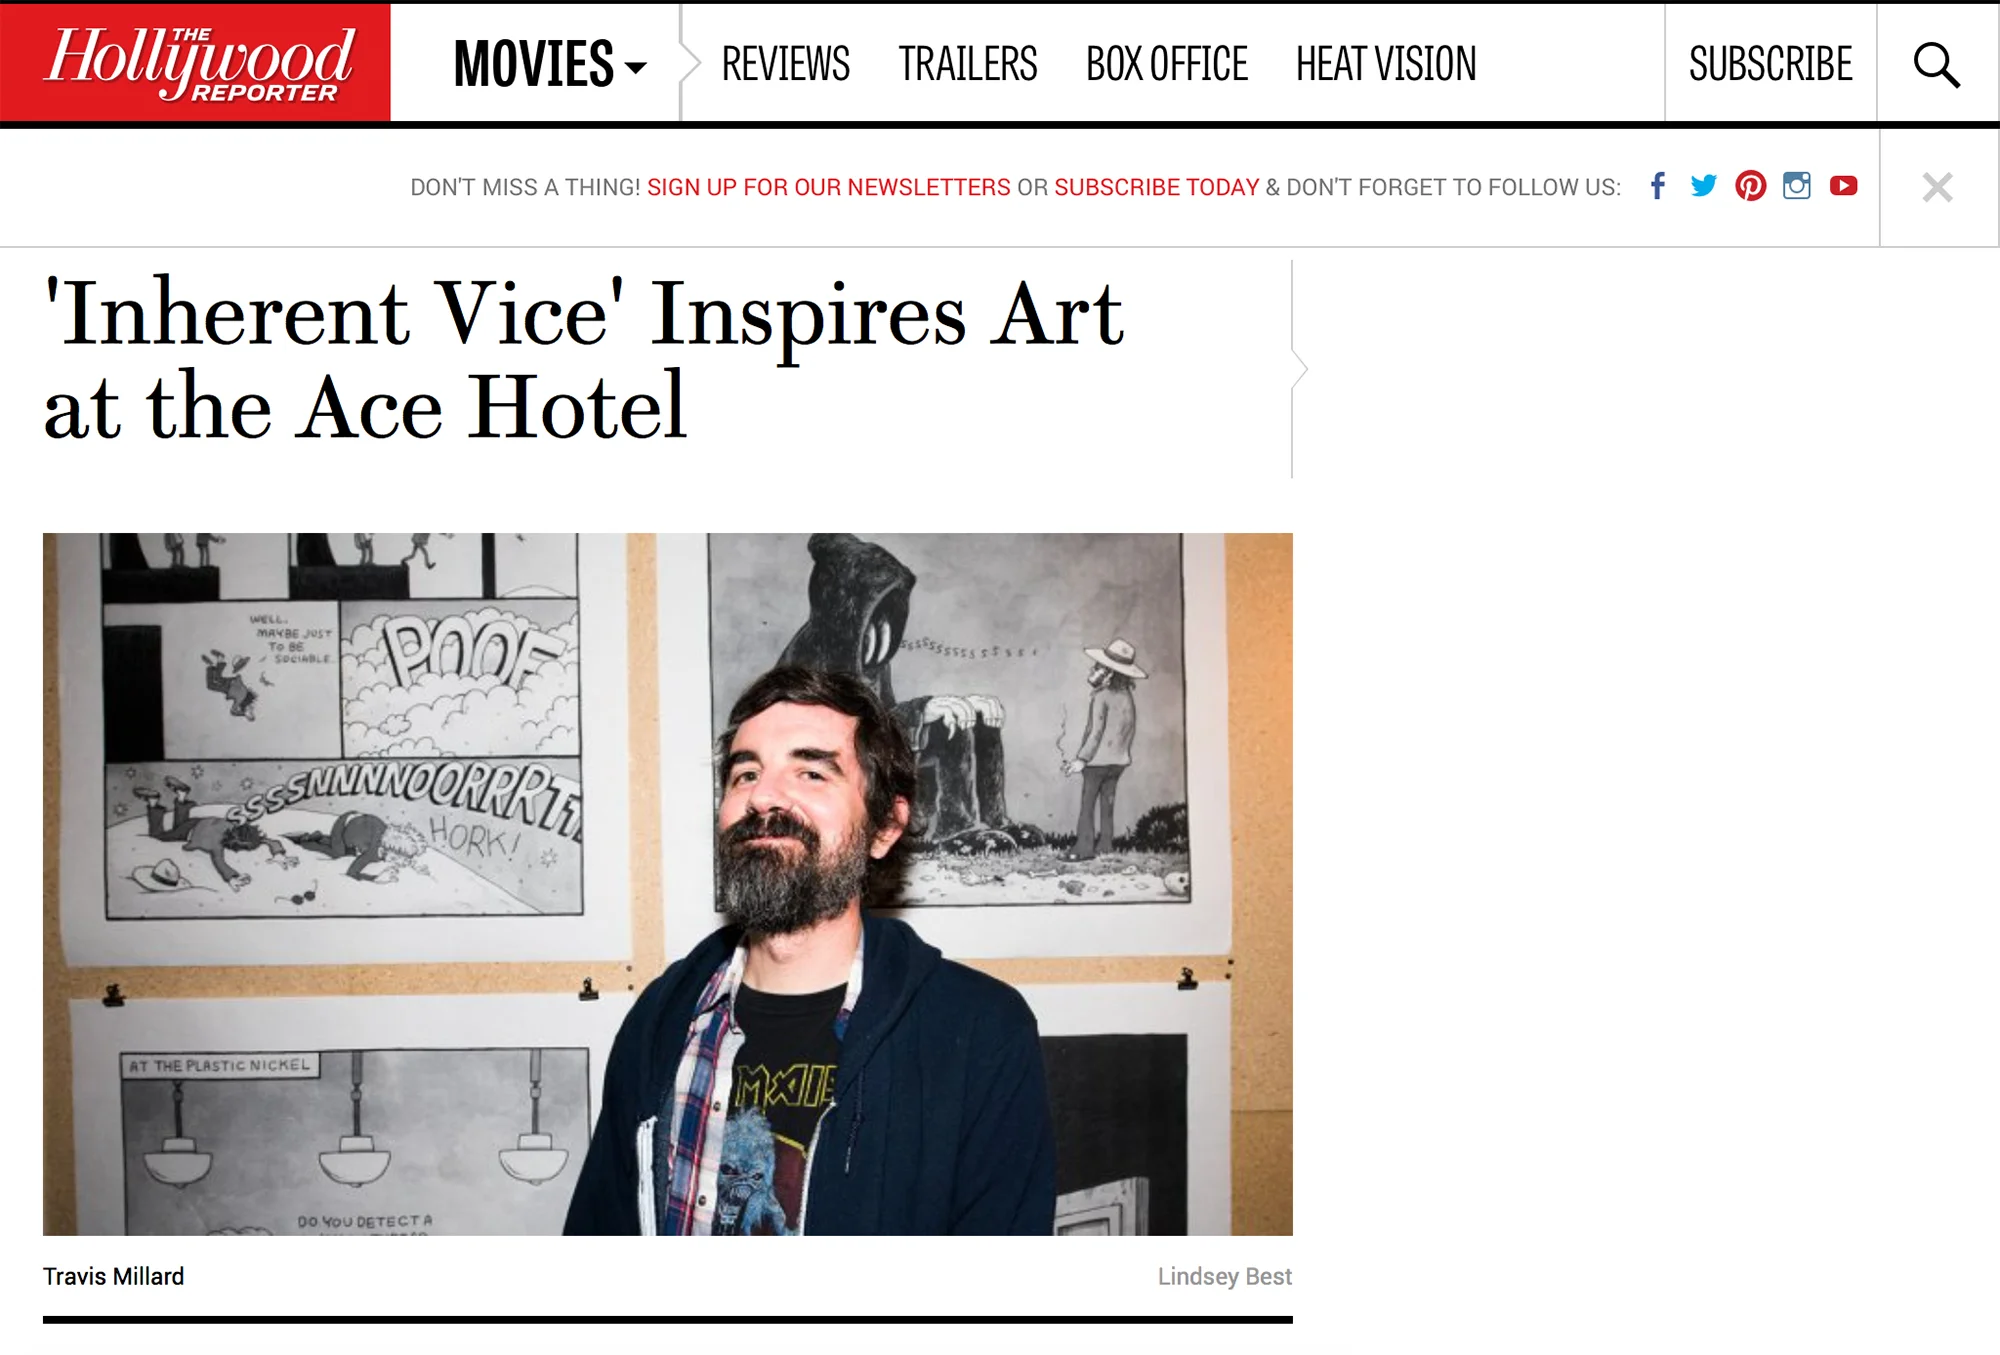Expand the Movies section dropdown
Image resolution: width=2000 pixels, height=1355 pixels.
pyautogui.click(x=550, y=64)
